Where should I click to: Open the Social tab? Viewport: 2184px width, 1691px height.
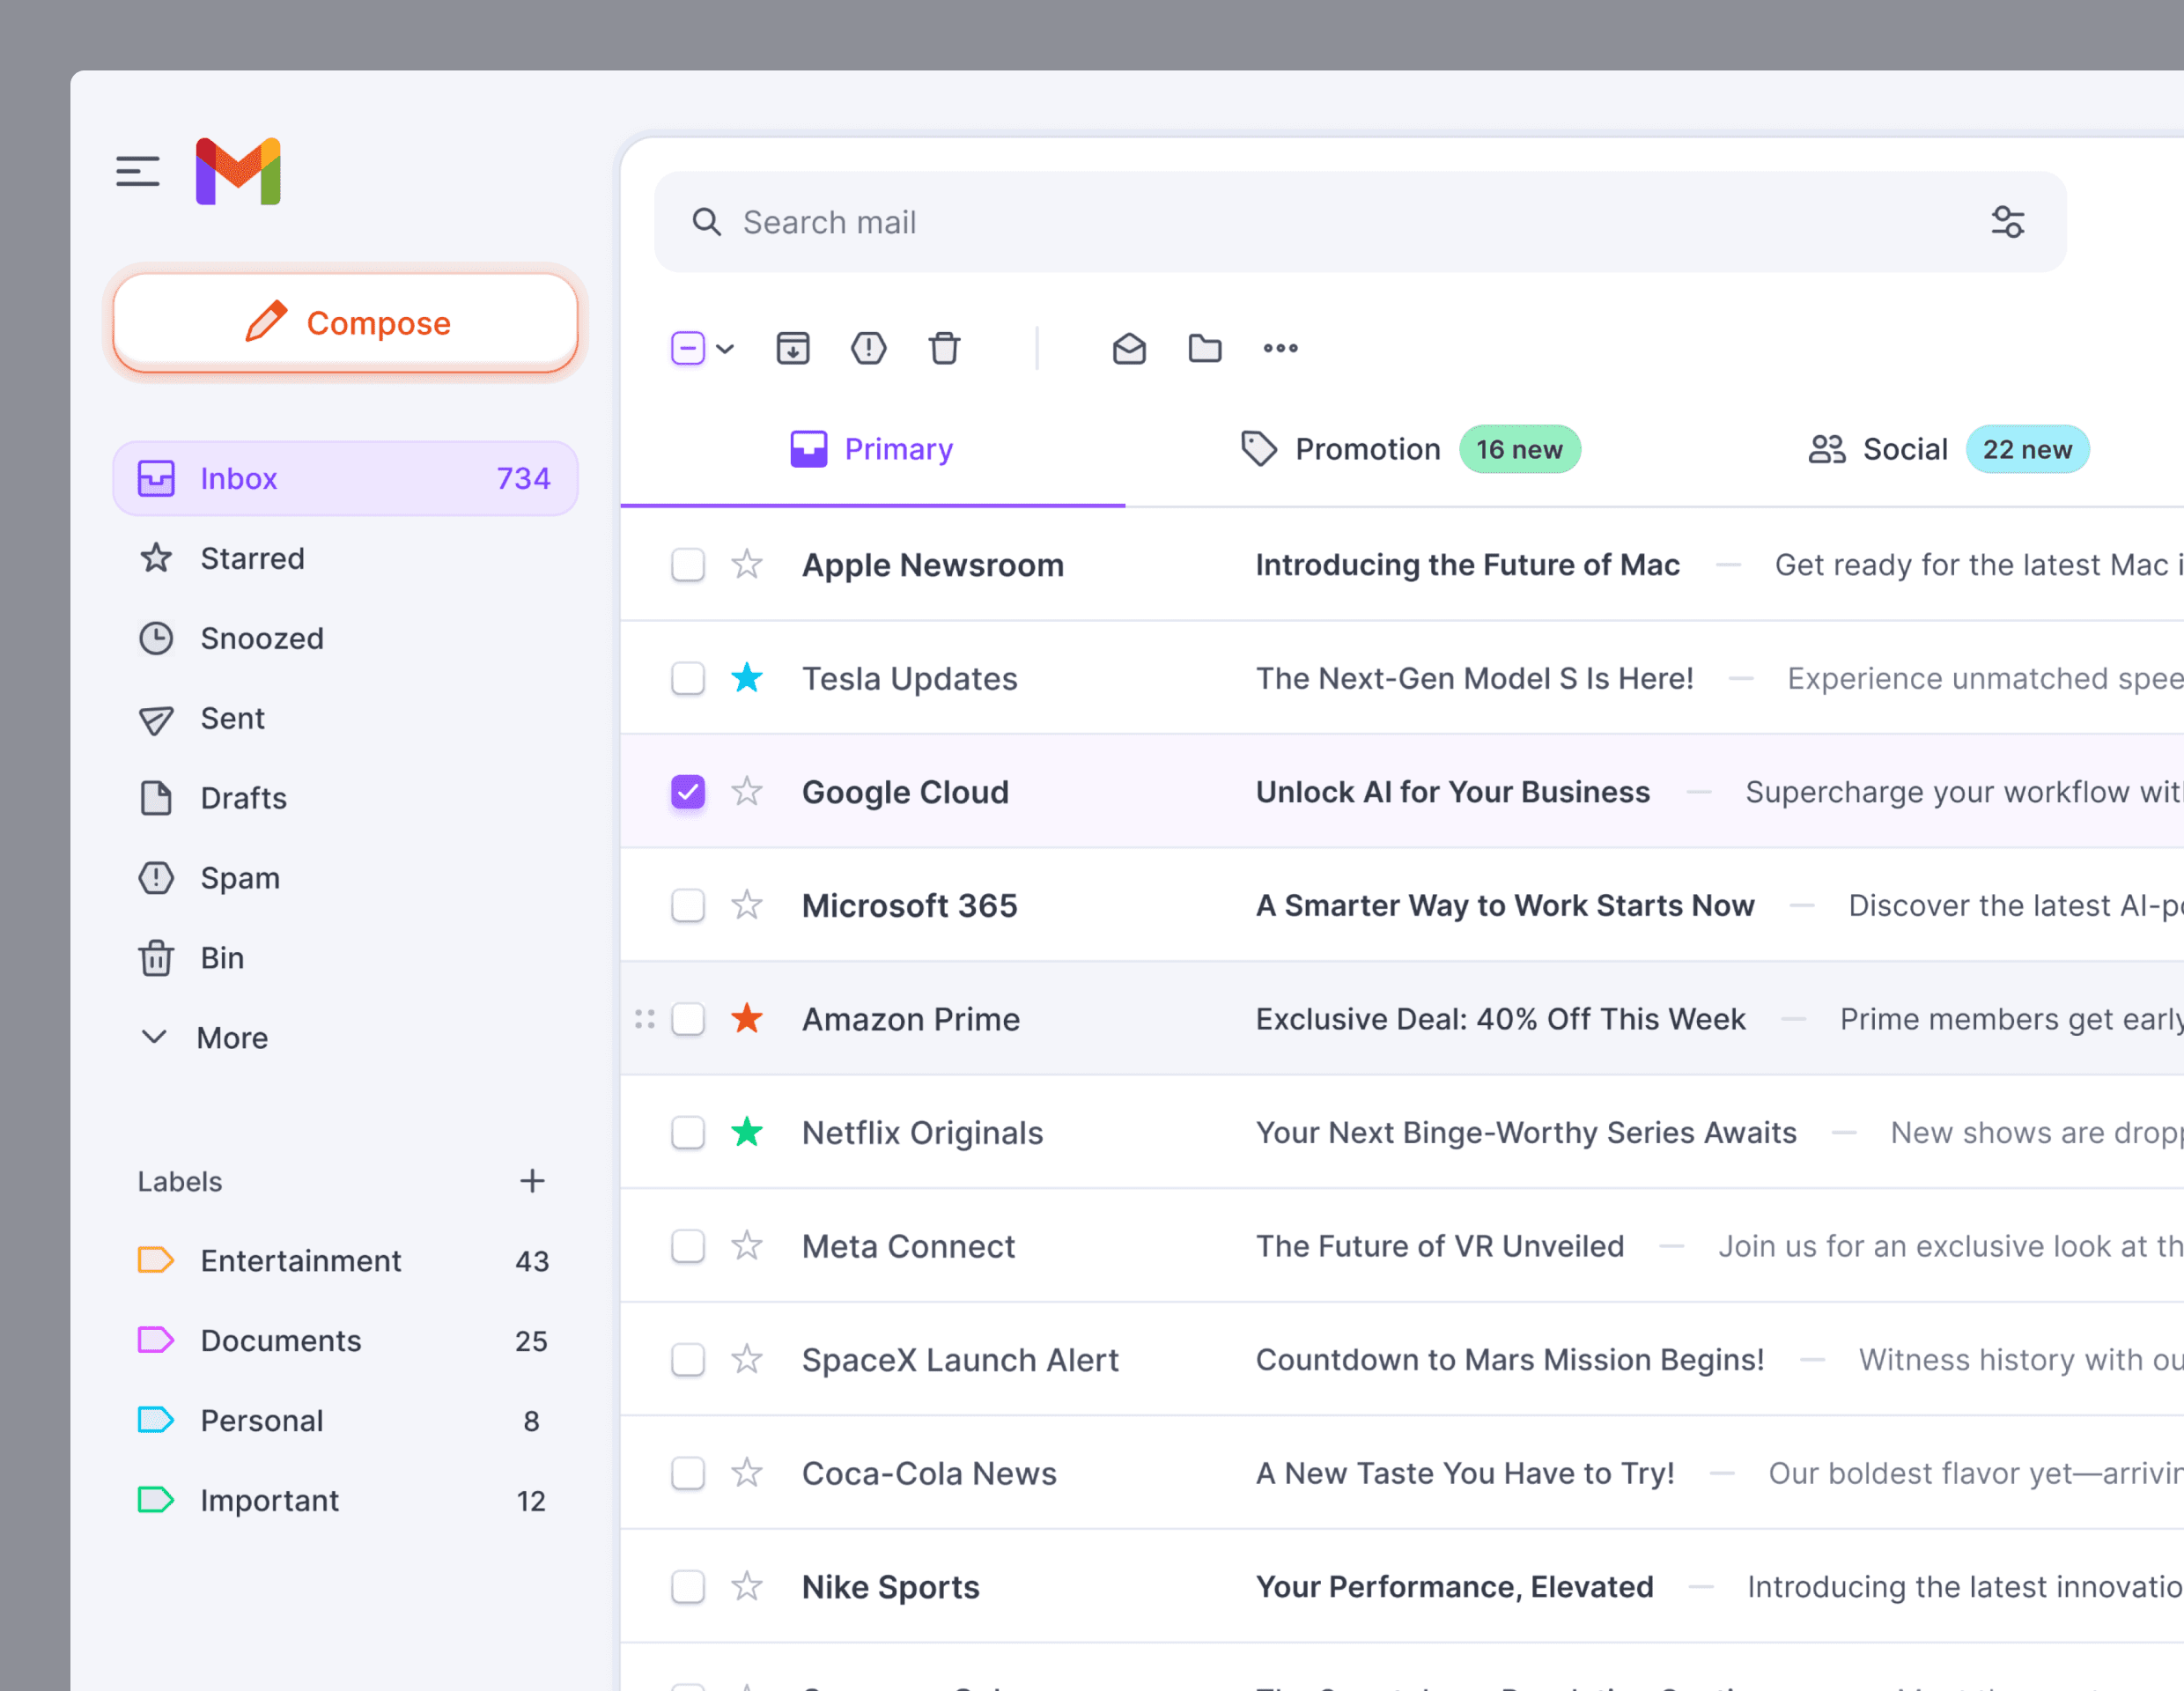(1948, 449)
